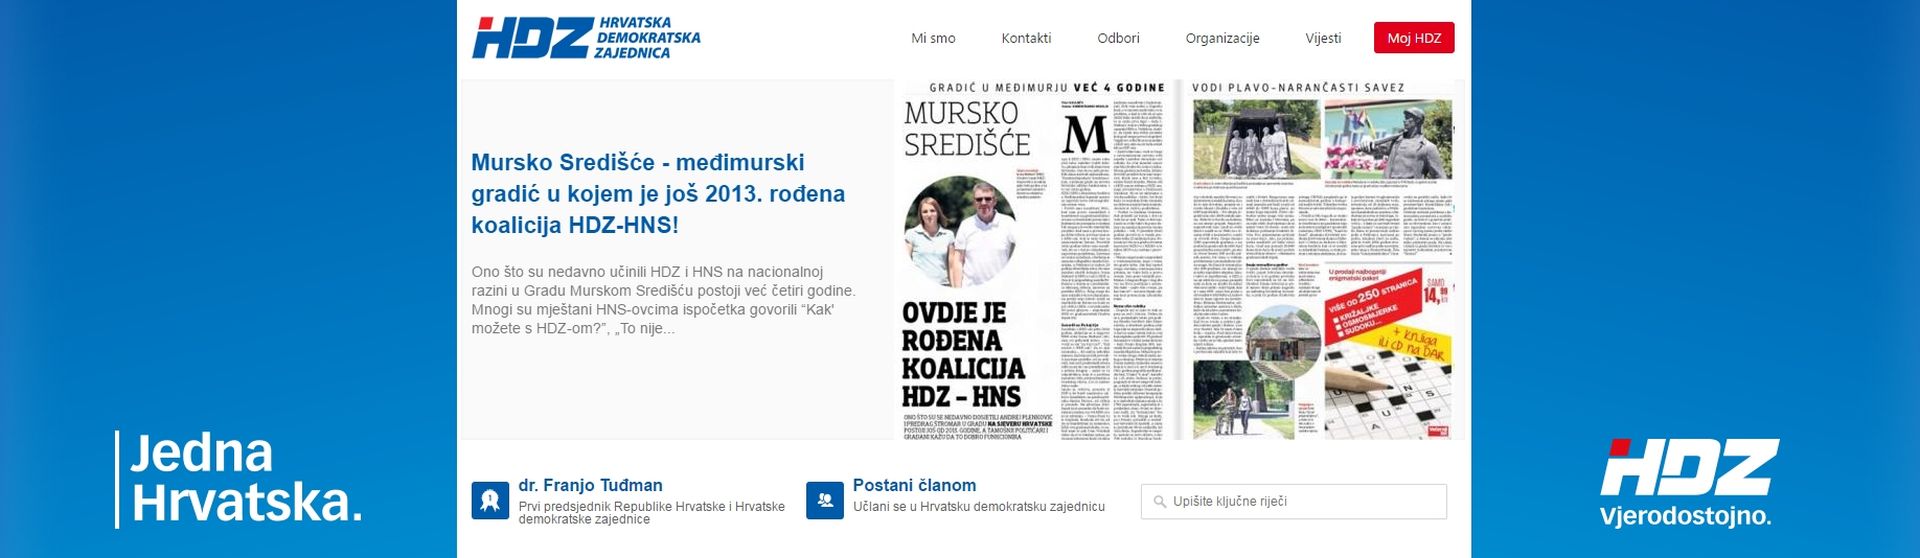Open the Organizacije menu item
The image size is (1920, 558).
click(1222, 38)
